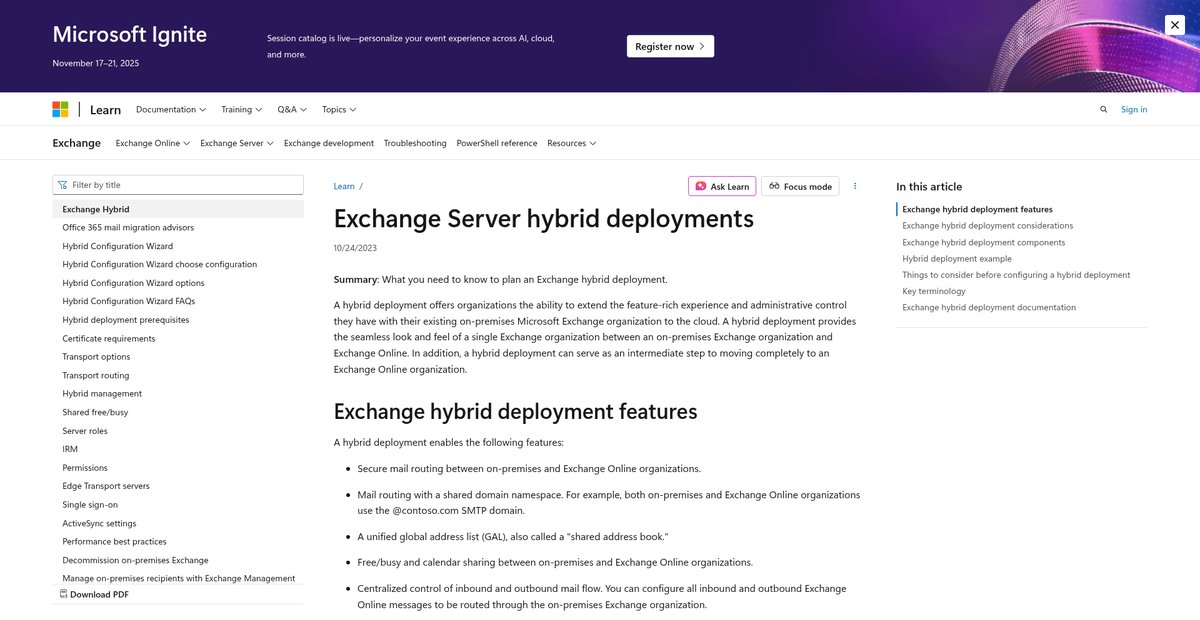Open Server roles article

[x=85, y=431]
